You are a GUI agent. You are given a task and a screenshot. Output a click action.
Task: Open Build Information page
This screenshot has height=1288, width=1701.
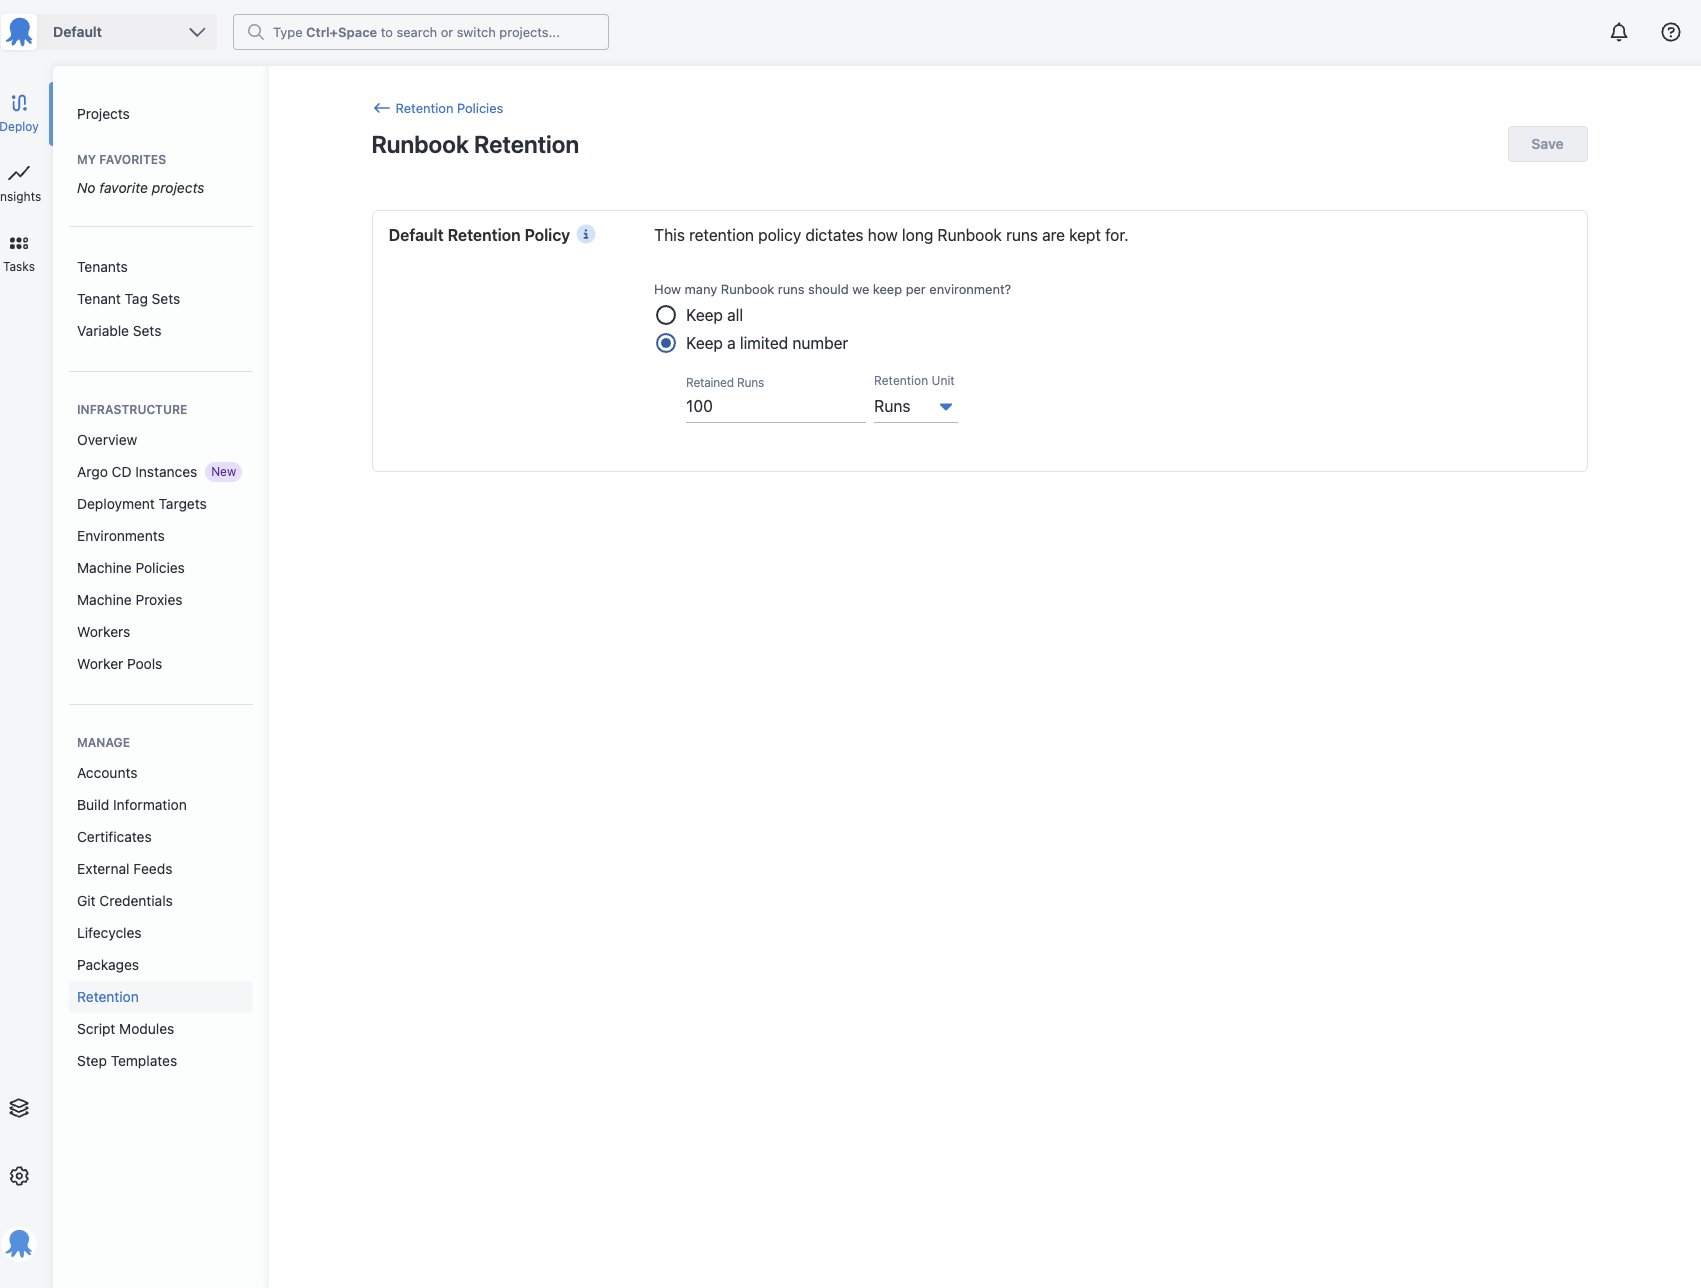click(x=132, y=805)
